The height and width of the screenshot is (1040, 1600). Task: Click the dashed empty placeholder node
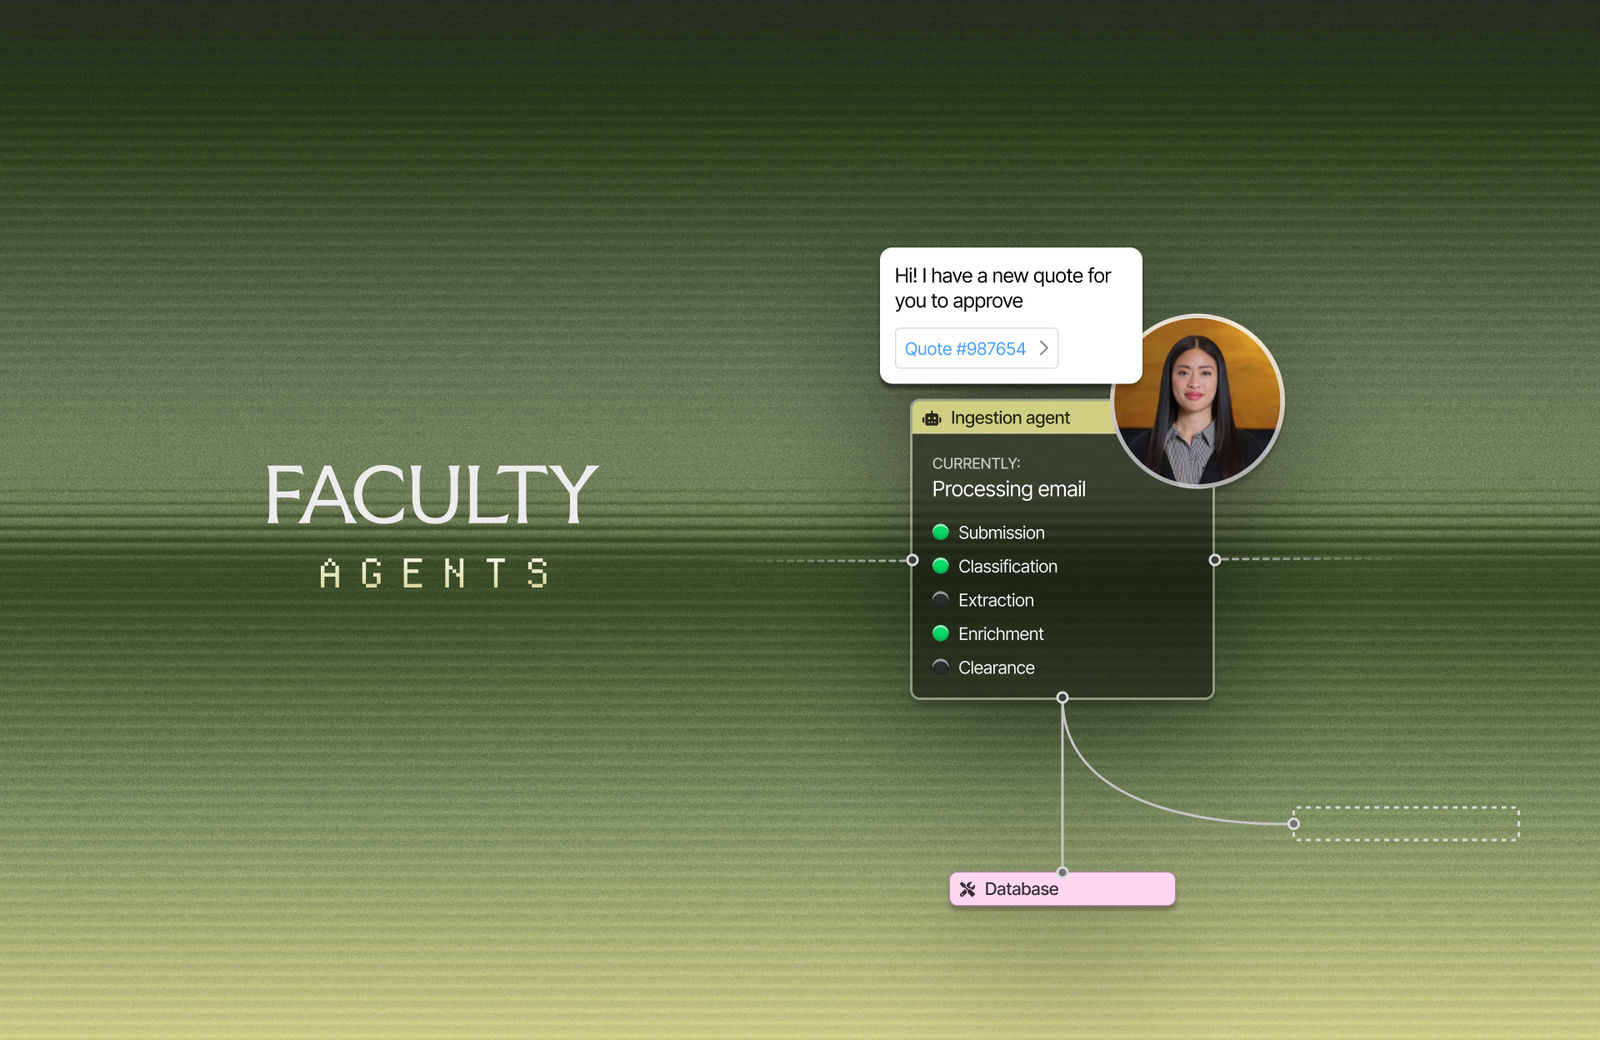pos(1406,824)
